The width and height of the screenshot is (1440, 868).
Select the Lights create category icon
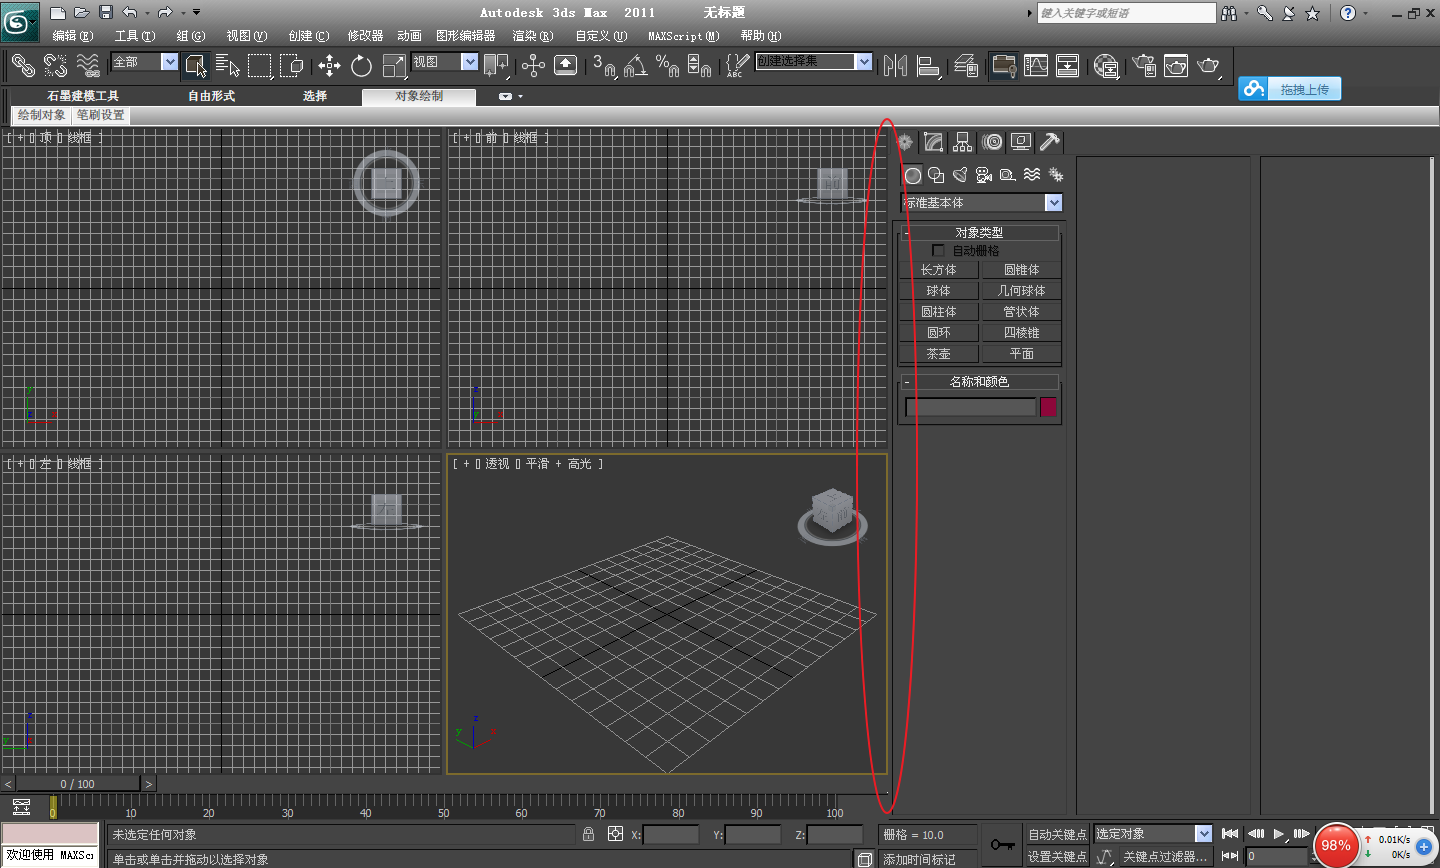click(960, 175)
